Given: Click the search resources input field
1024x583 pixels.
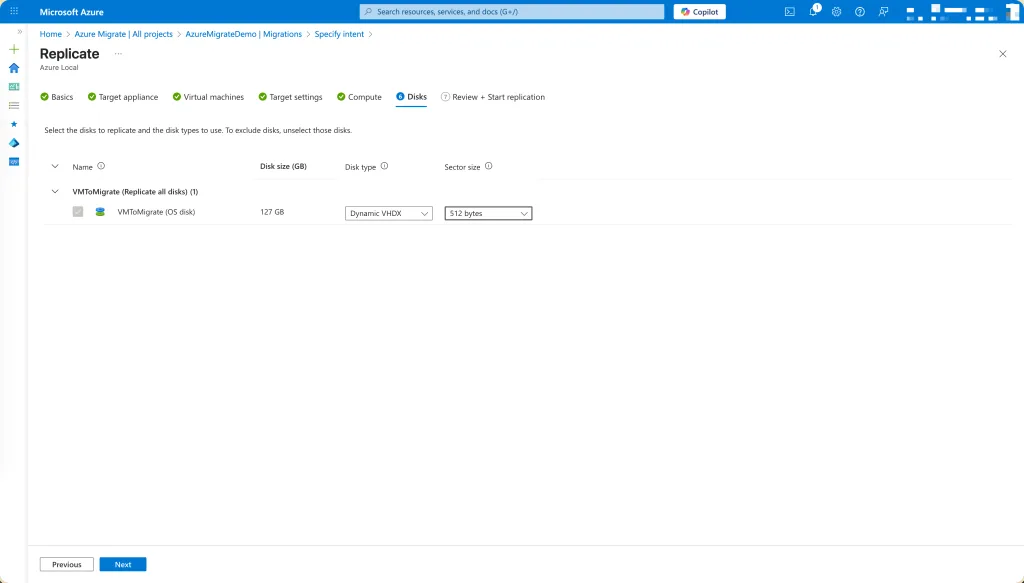Looking at the screenshot, I should tap(512, 12).
